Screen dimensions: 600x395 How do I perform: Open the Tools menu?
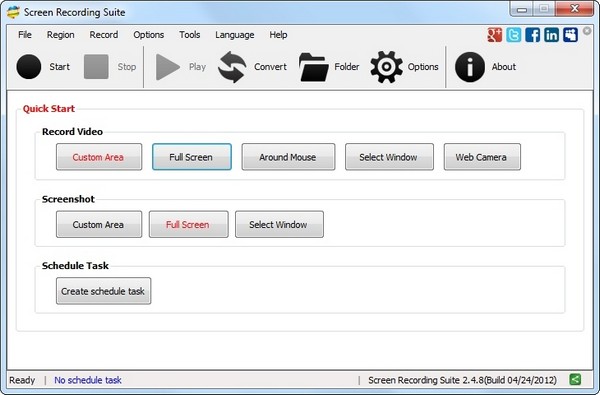[x=190, y=35]
